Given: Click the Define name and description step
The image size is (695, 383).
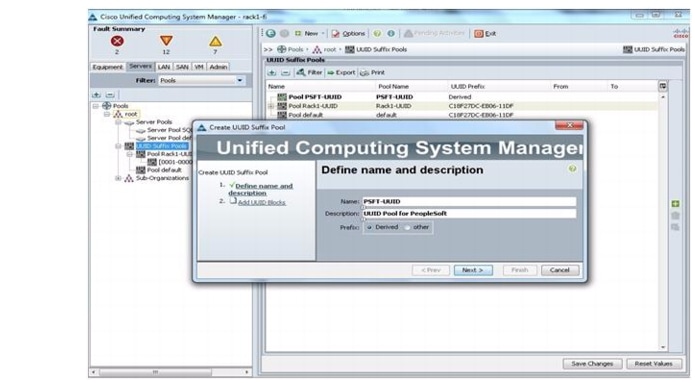Looking at the screenshot, I should (x=261, y=189).
